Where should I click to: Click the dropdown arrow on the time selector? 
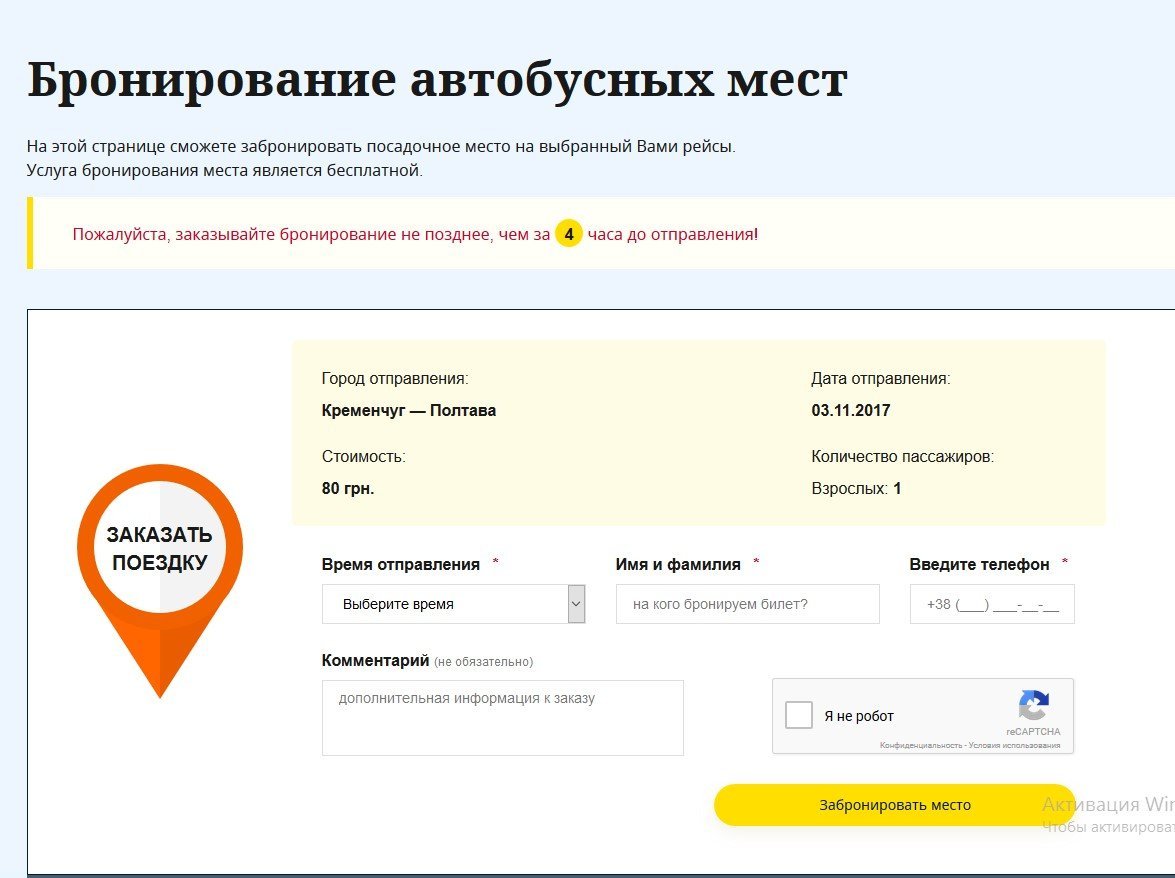576,603
